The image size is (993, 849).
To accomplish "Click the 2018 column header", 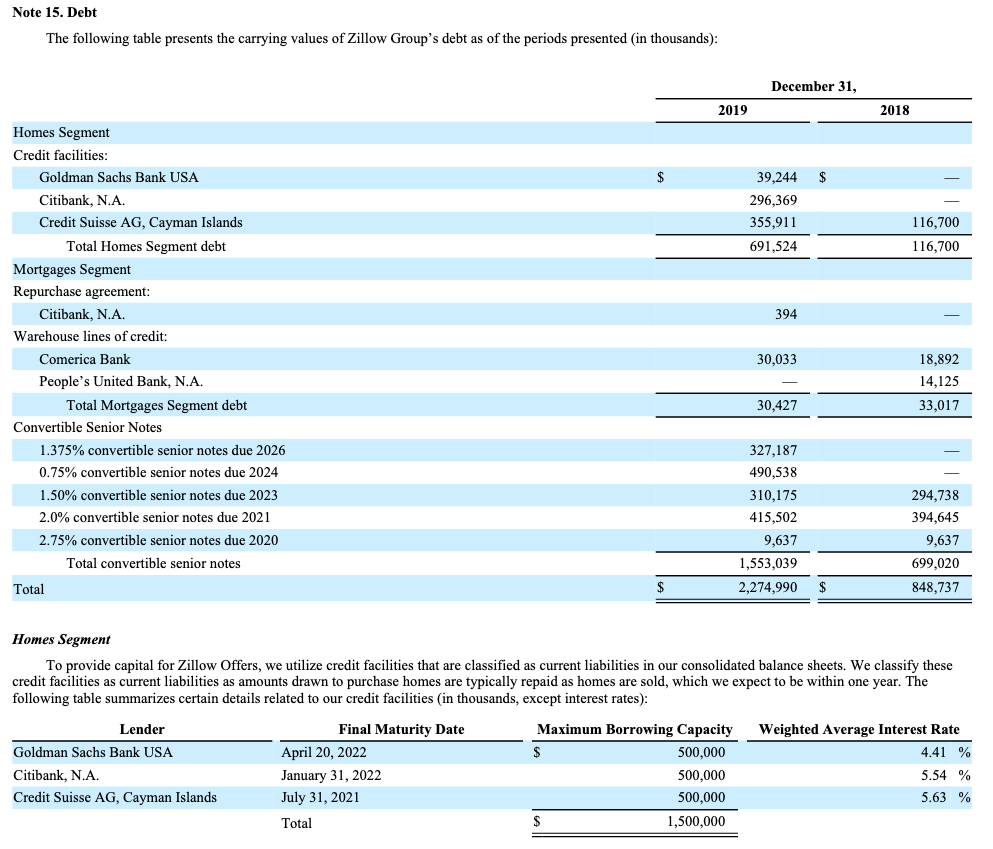I will (x=895, y=110).
